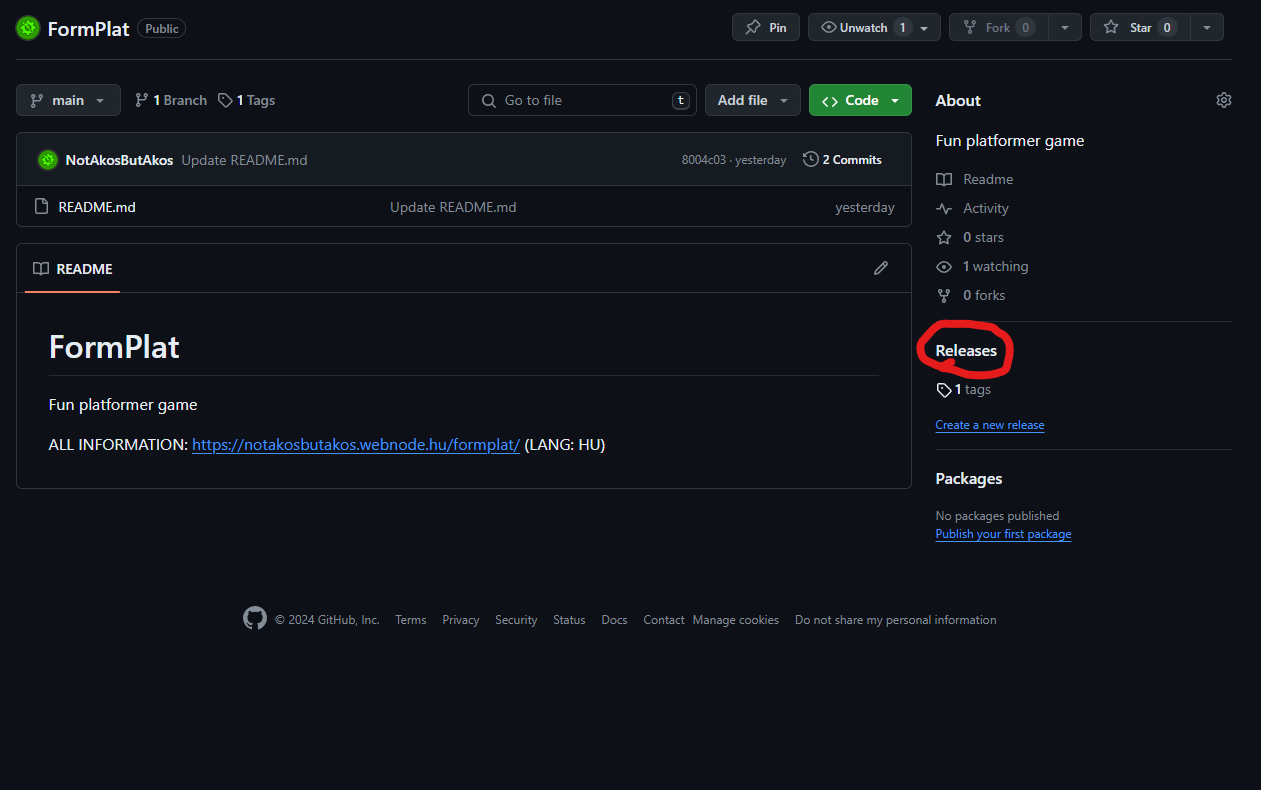Click Create a new release link

(989, 425)
